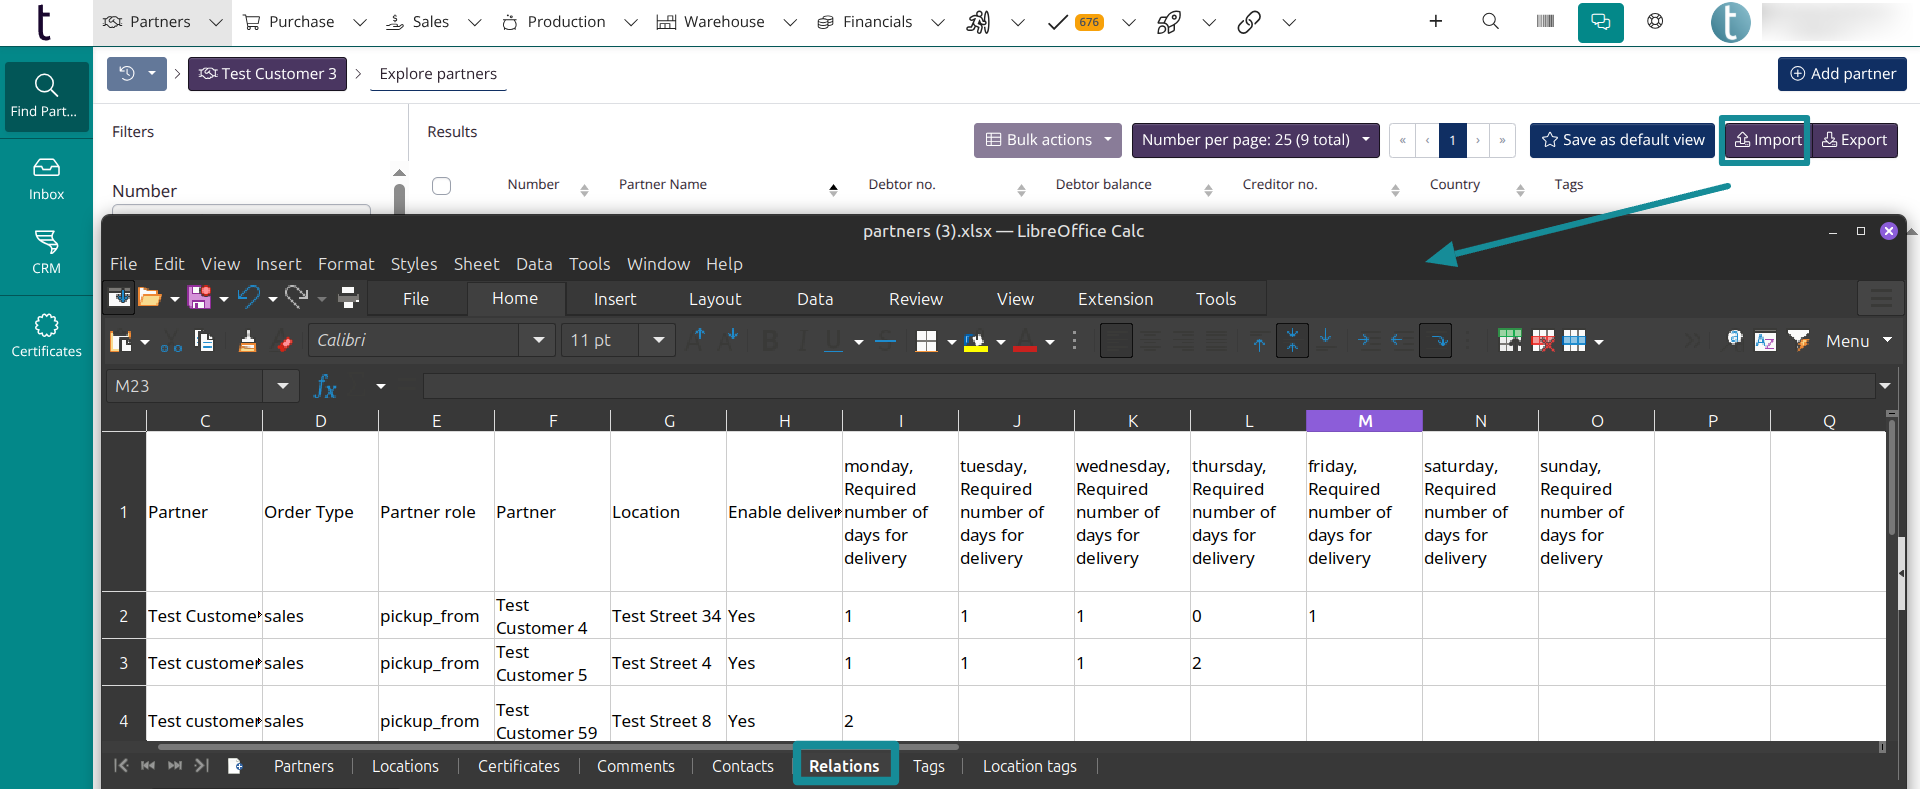Open the lifebuoy help icon
This screenshot has width=1920, height=789.
click(1655, 21)
